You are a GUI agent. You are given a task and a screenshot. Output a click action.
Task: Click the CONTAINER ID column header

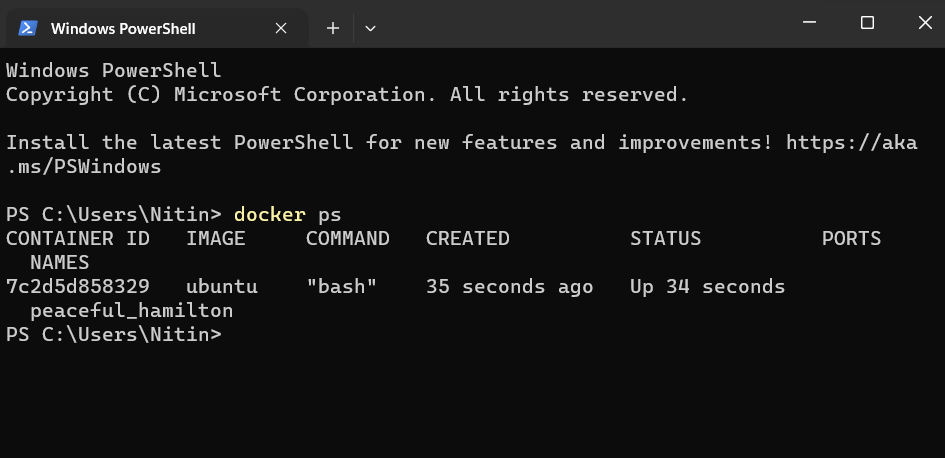(x=78, y=239)
